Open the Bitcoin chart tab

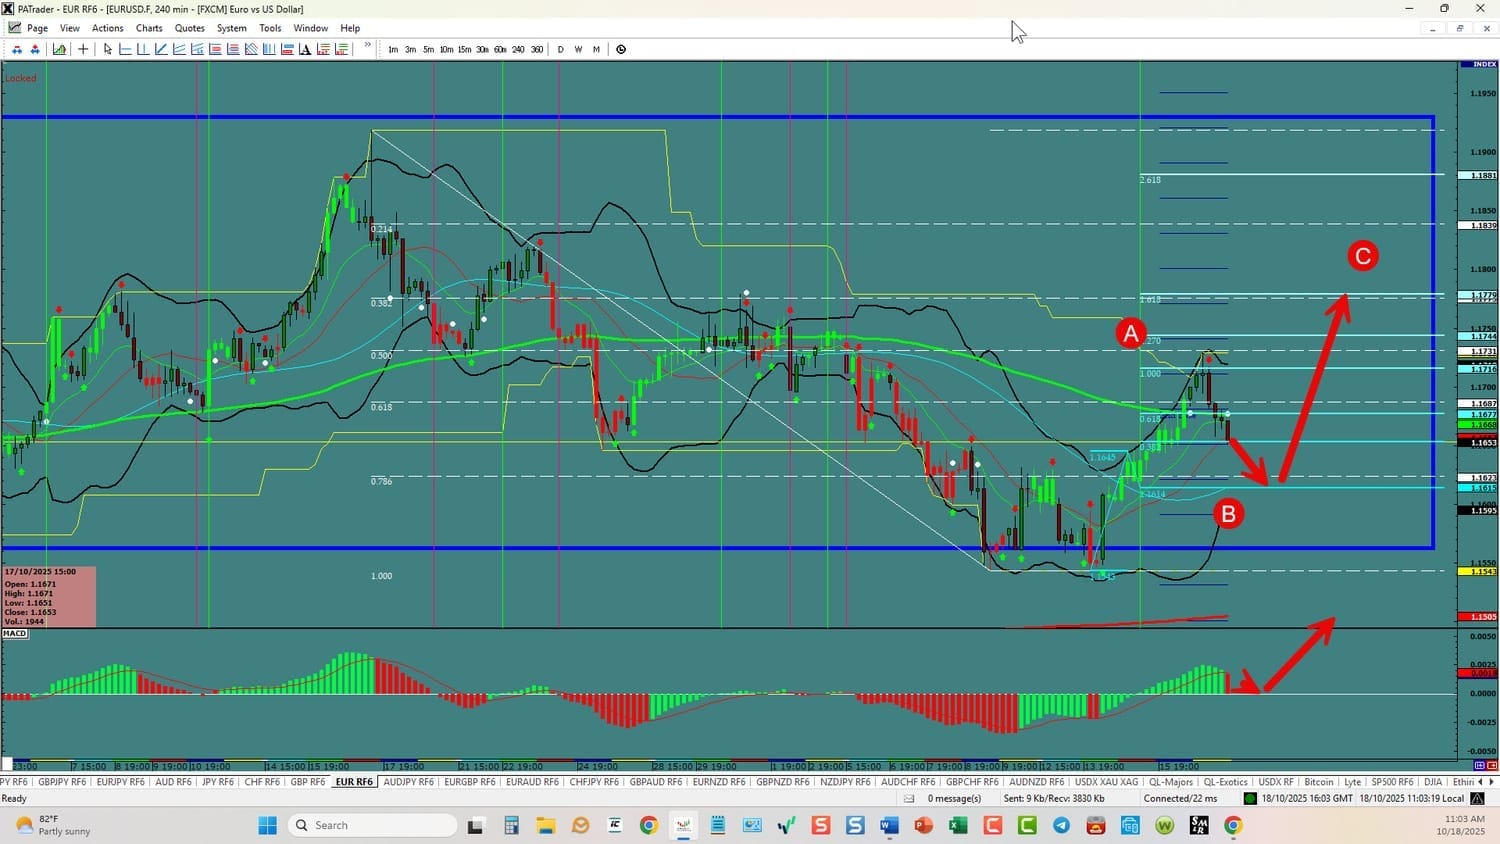tap(1318, 782)
